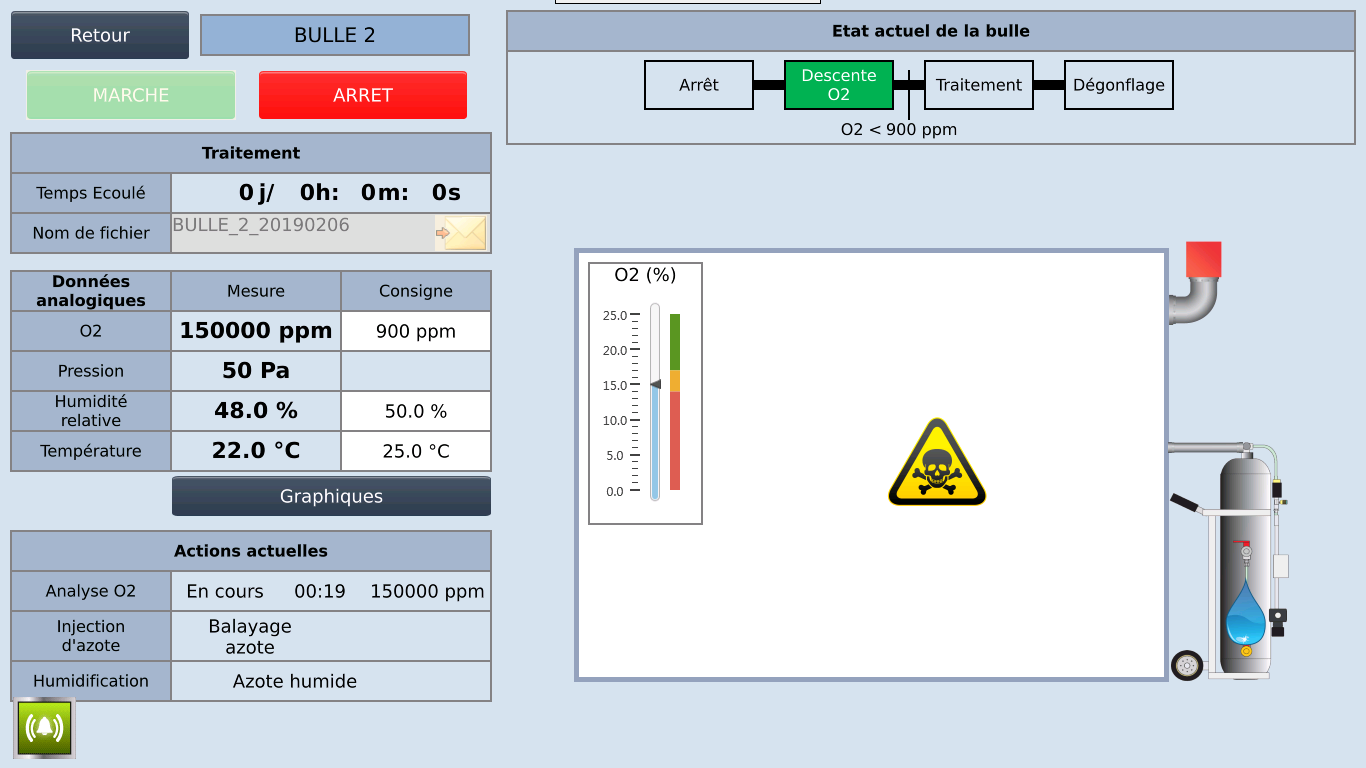
Task: Click the toxic skull warning sign
Action: pos(937,463)
